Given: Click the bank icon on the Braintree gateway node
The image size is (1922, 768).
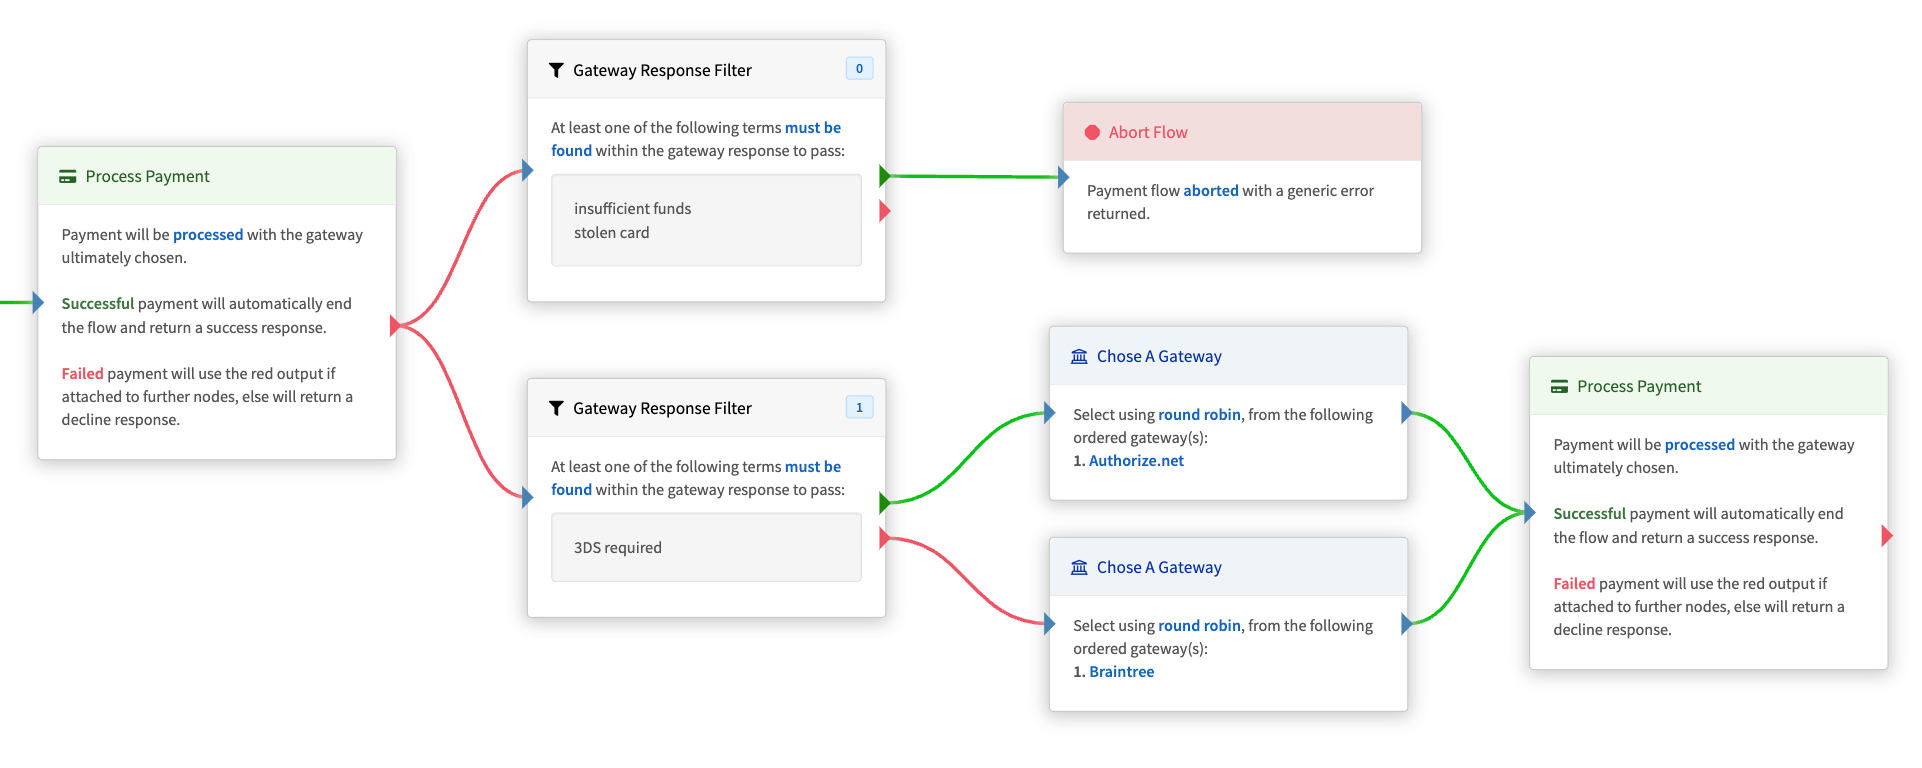Looking at the screenshot, I should click(x=1079, y=568).
